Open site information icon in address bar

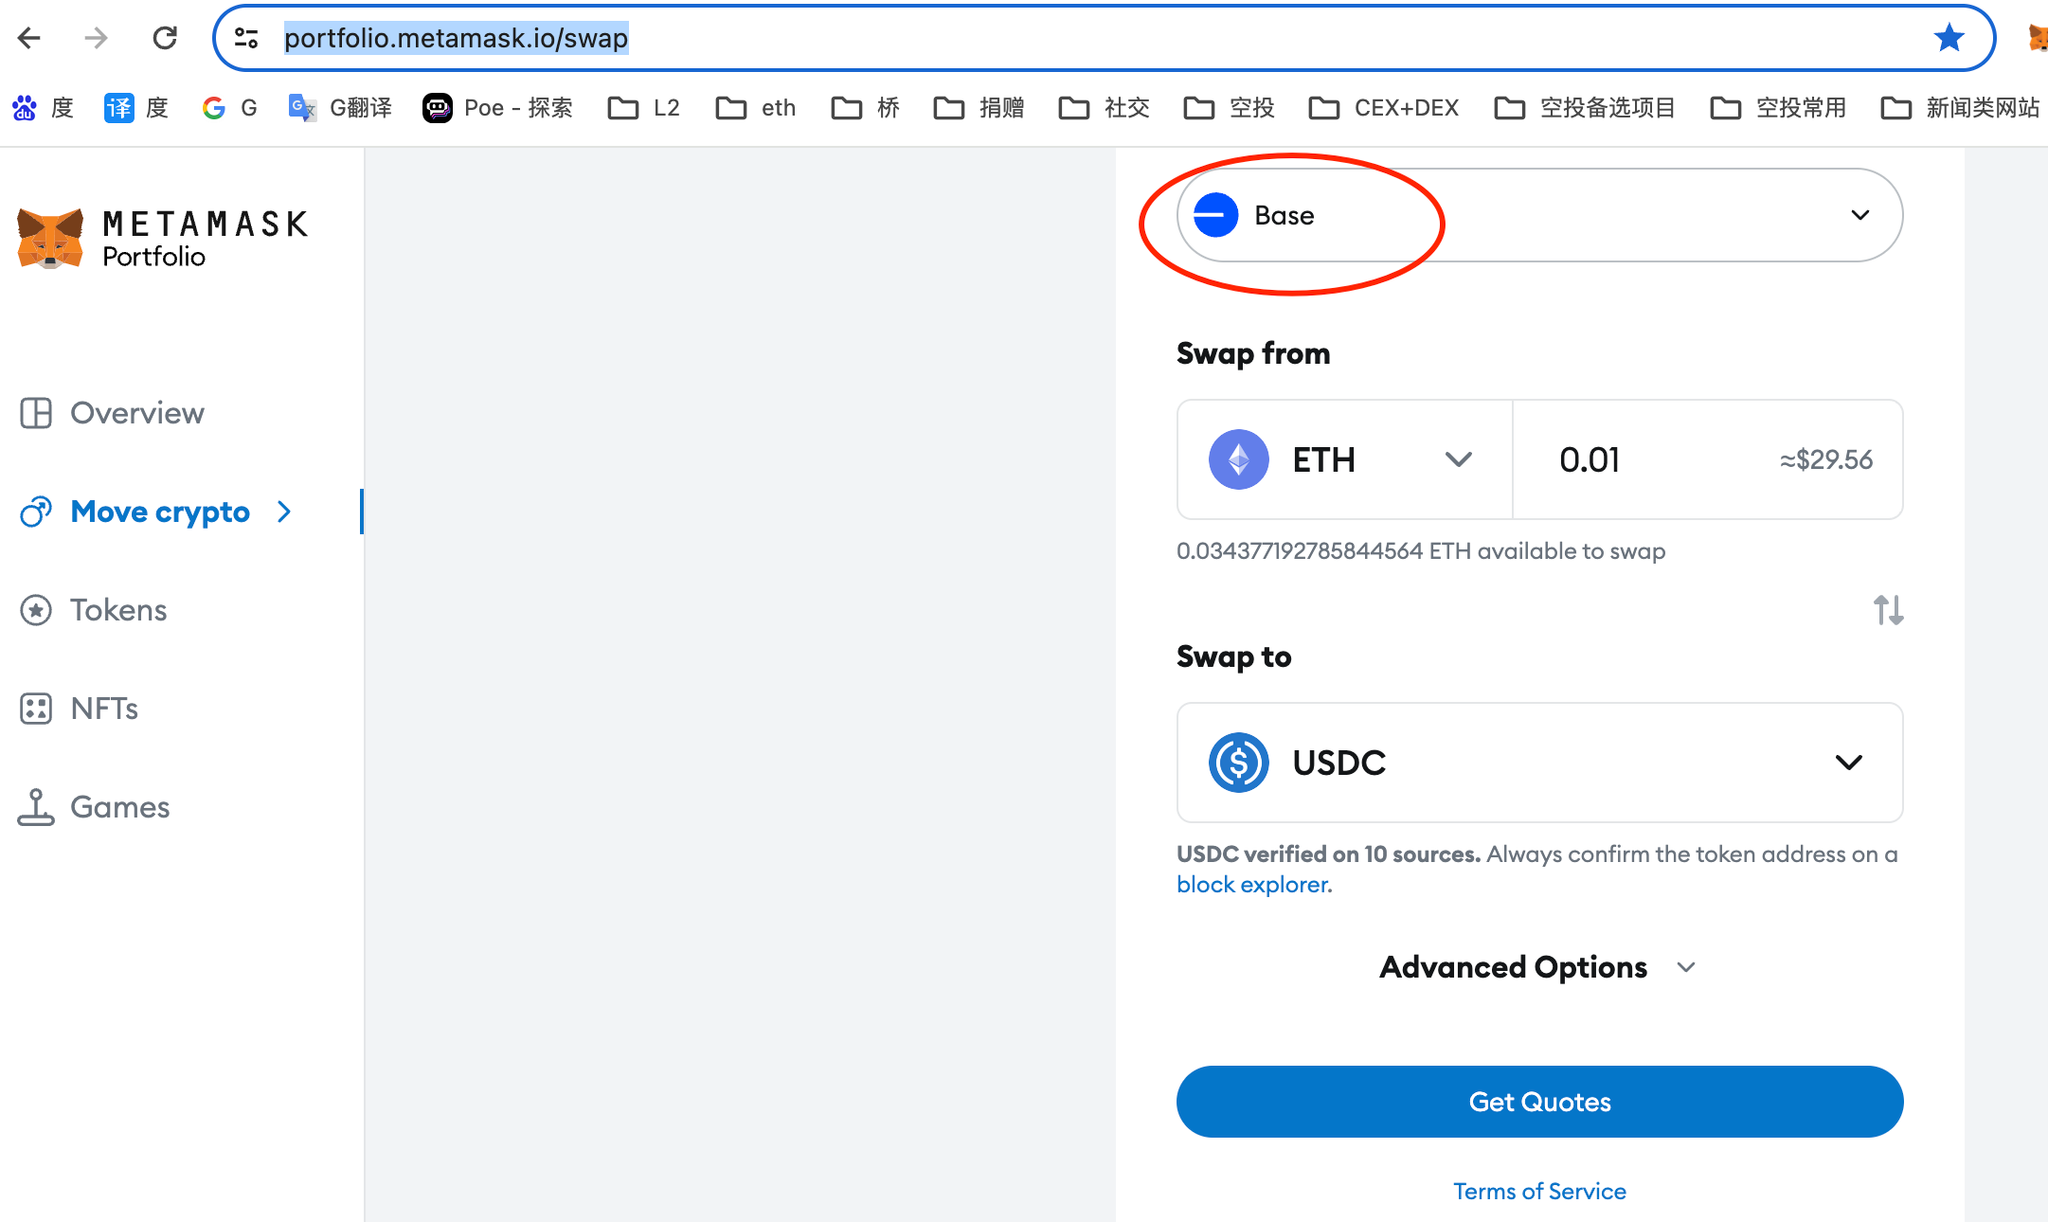[x=246, y=38]
